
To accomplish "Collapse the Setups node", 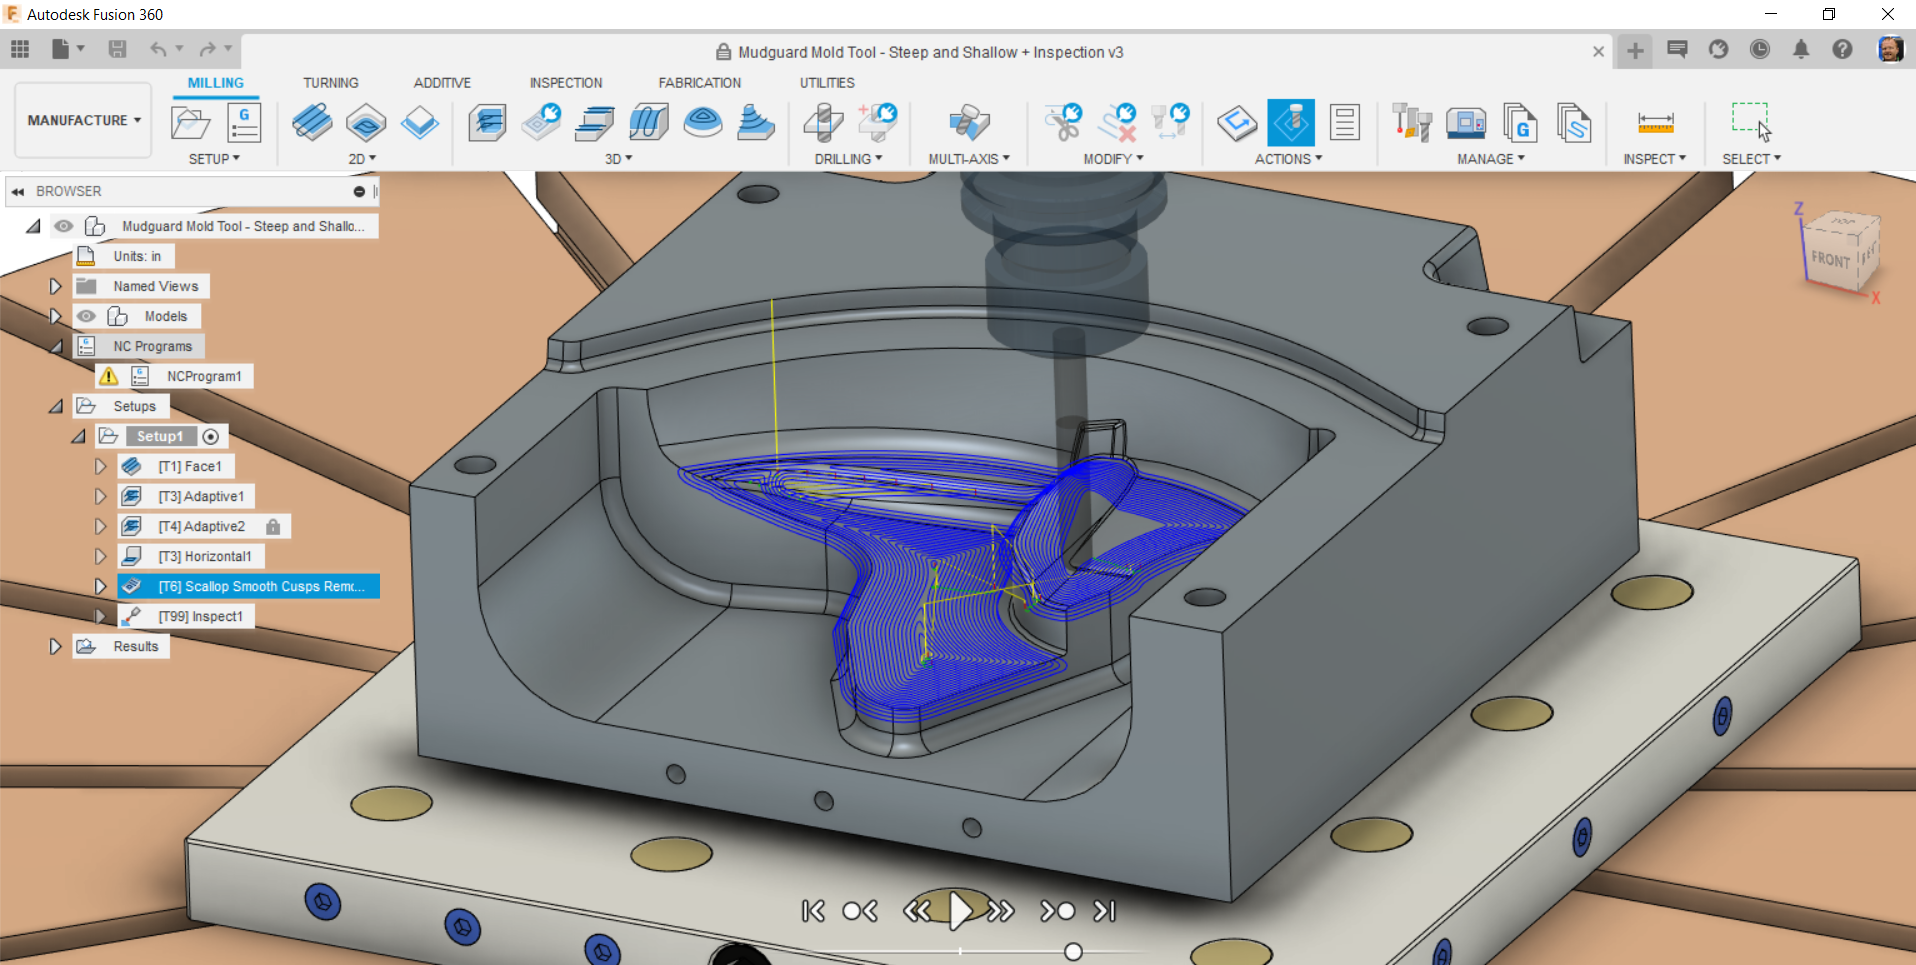I will (x=56, y=406).
